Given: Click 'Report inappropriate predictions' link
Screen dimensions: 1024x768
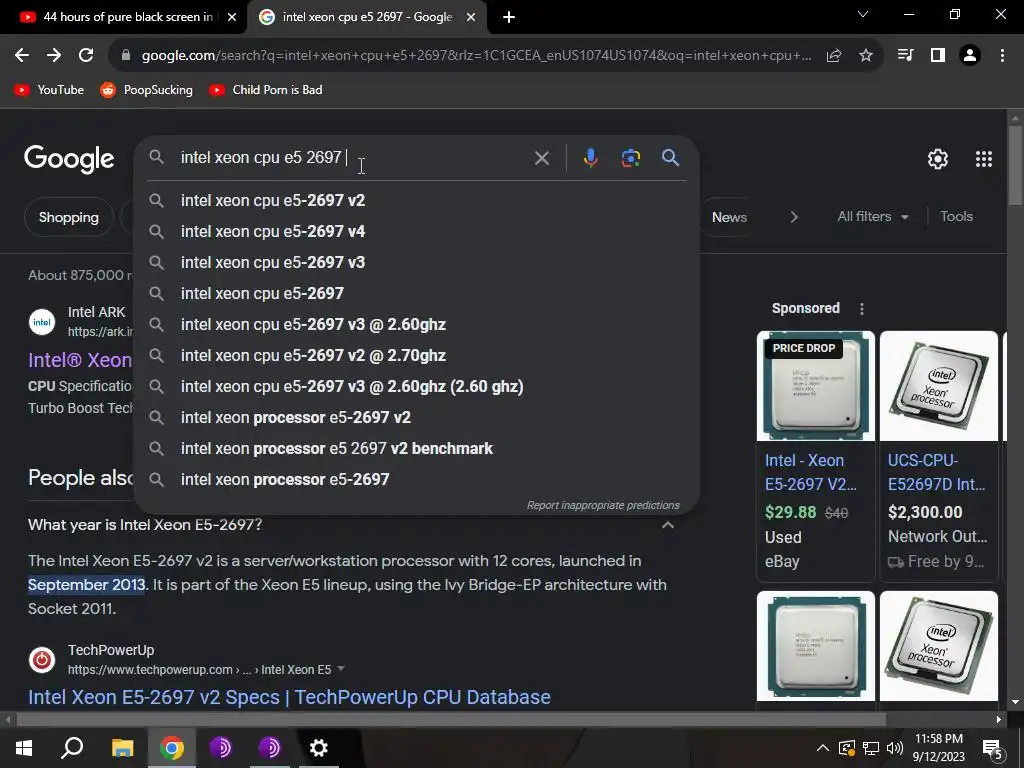Looking at the screenshot, I should (603, 505).
